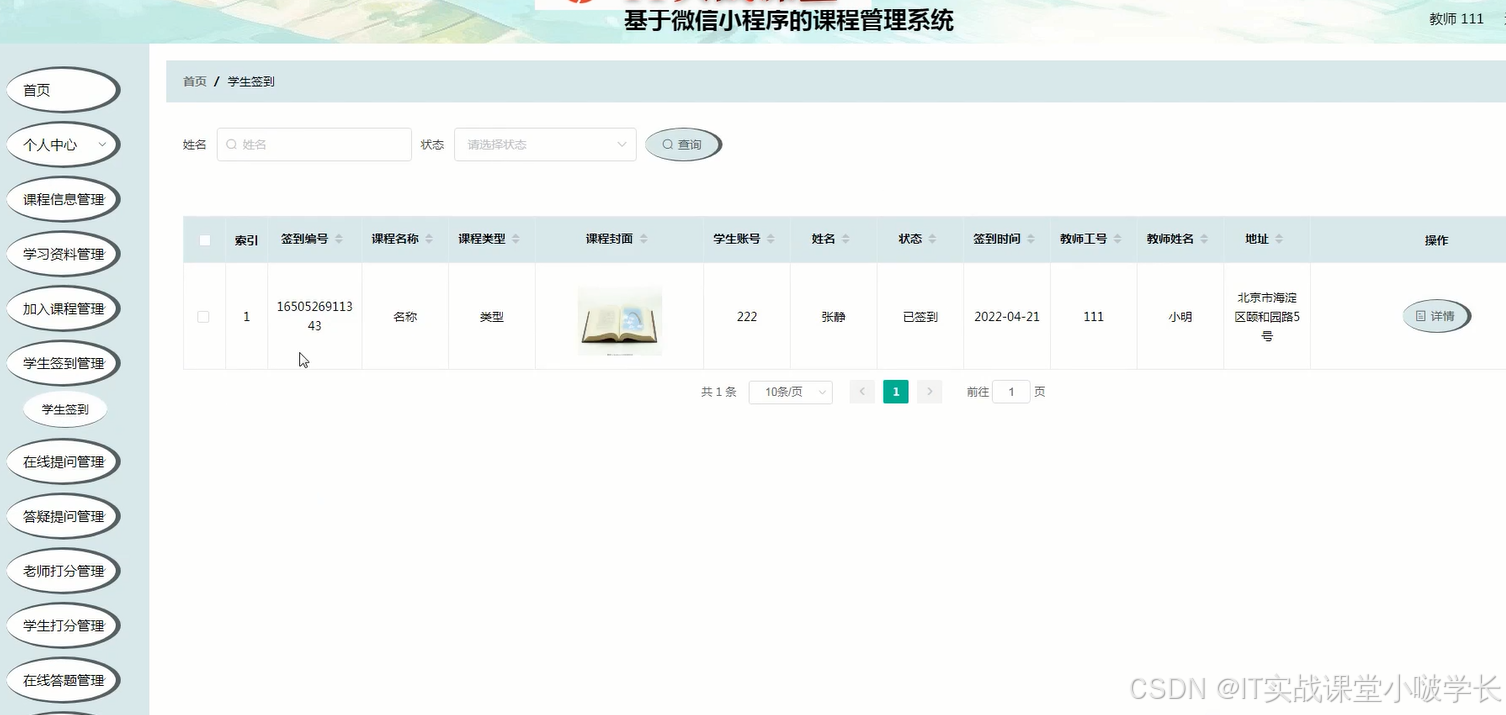Sort by 姓名 column arrows
This screenshot has width=1506, height=715.
845,240
